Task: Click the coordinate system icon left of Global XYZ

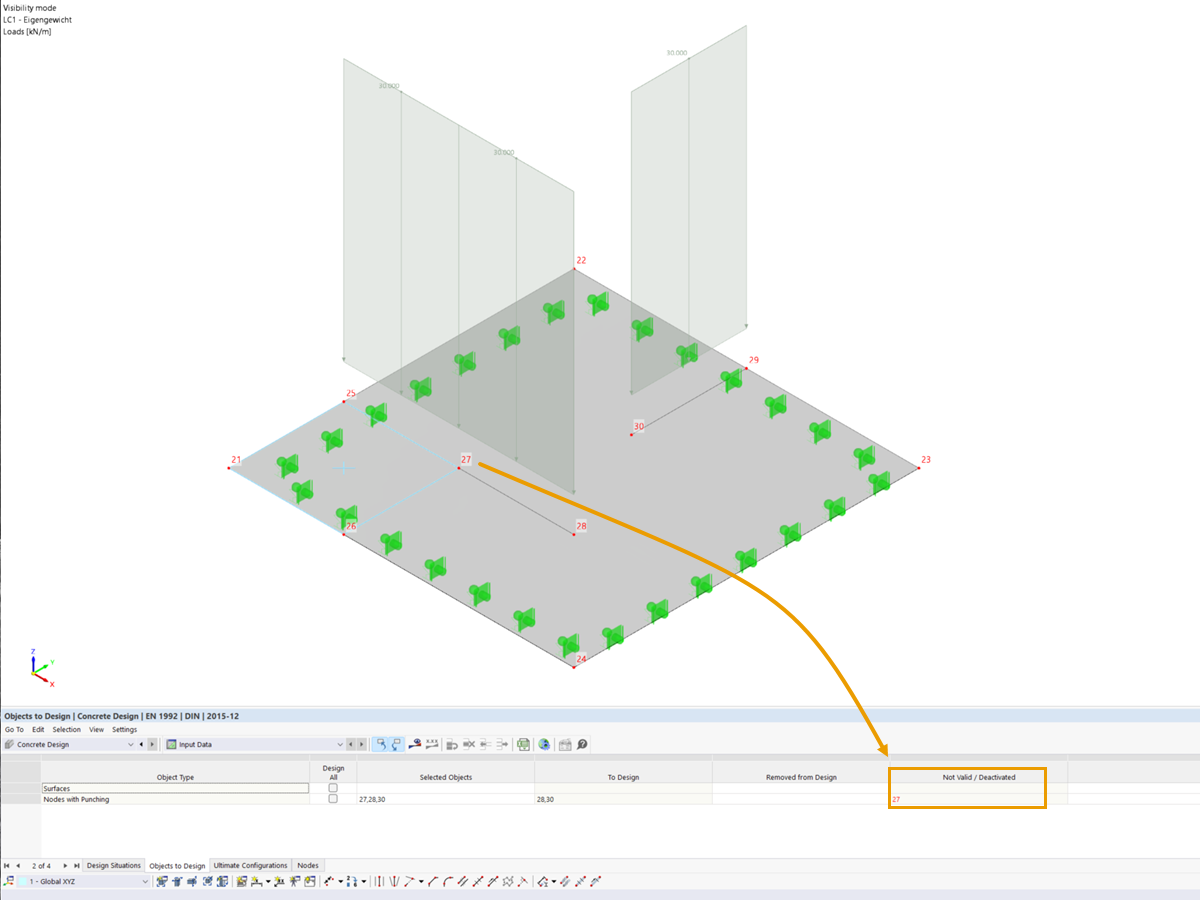Action: tap(8, 881)
